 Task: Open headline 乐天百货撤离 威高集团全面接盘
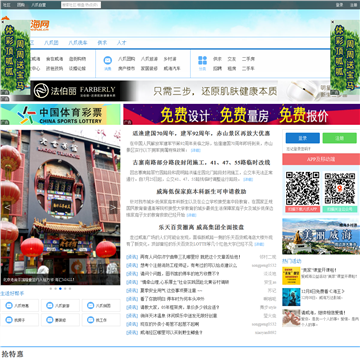pos(201,227)
